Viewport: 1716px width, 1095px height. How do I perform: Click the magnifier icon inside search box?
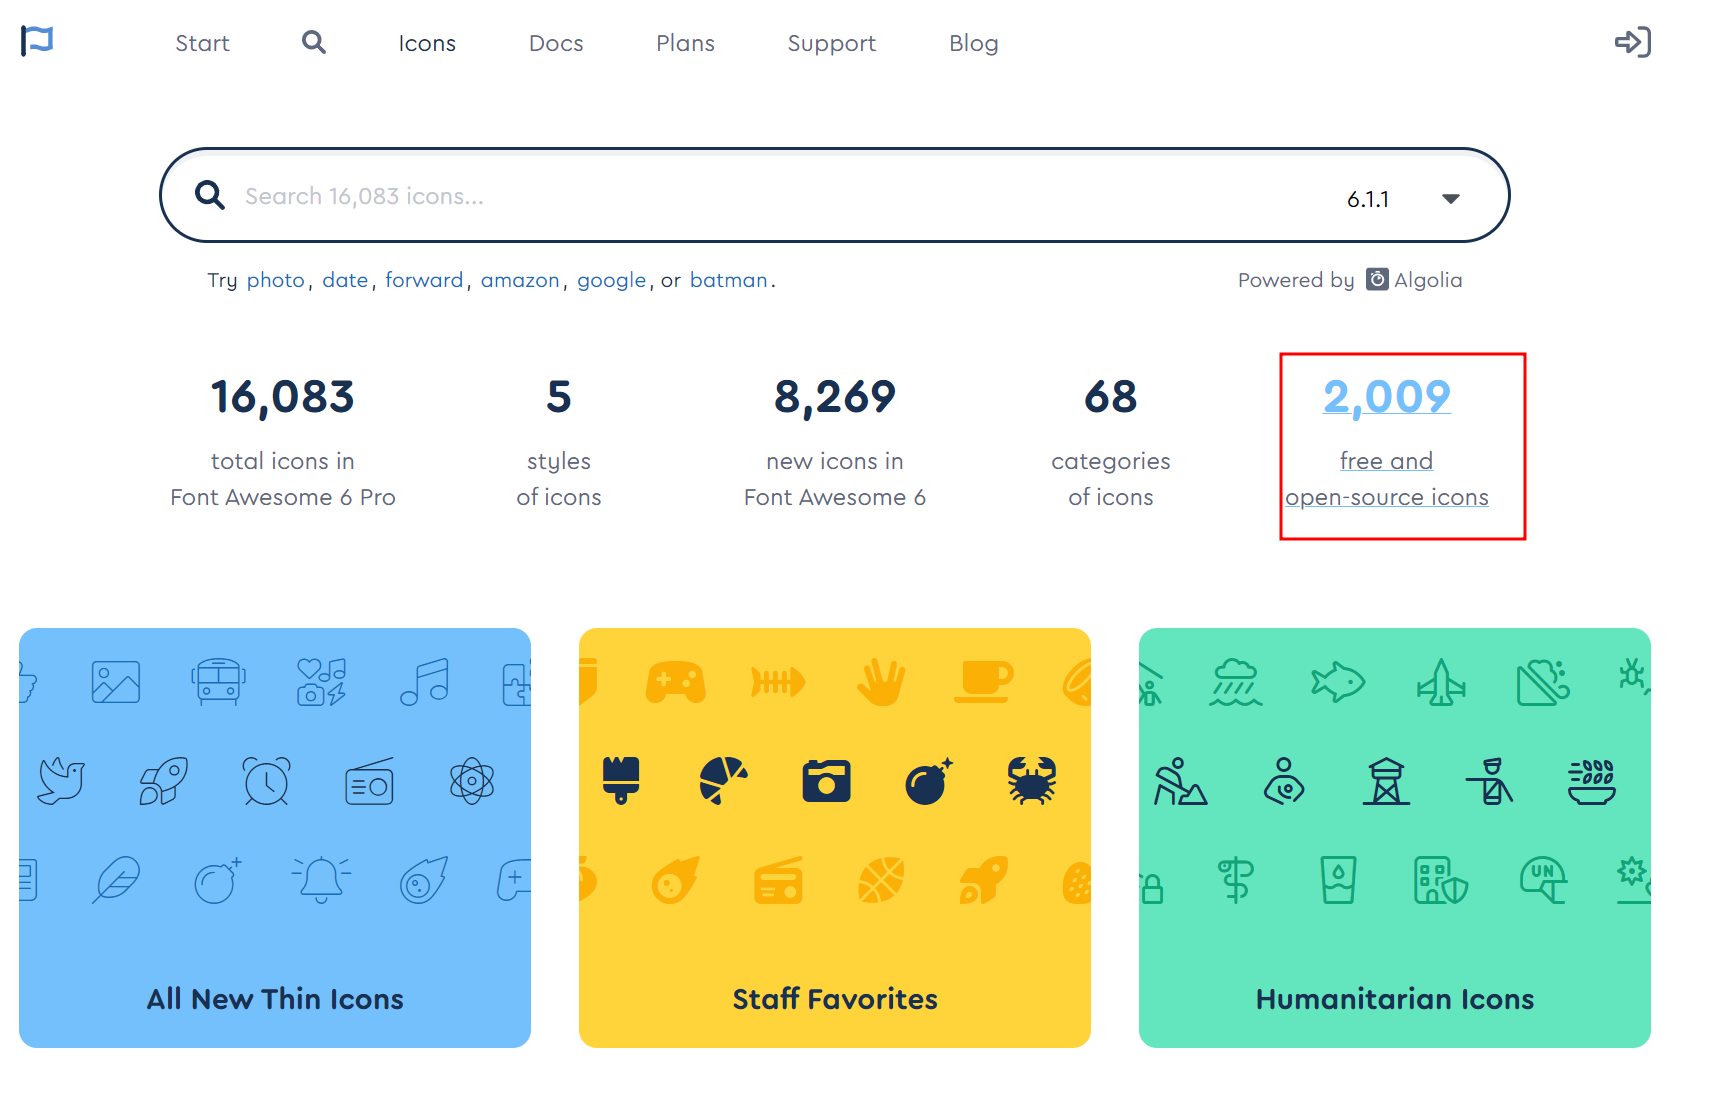tap(209, 195)
